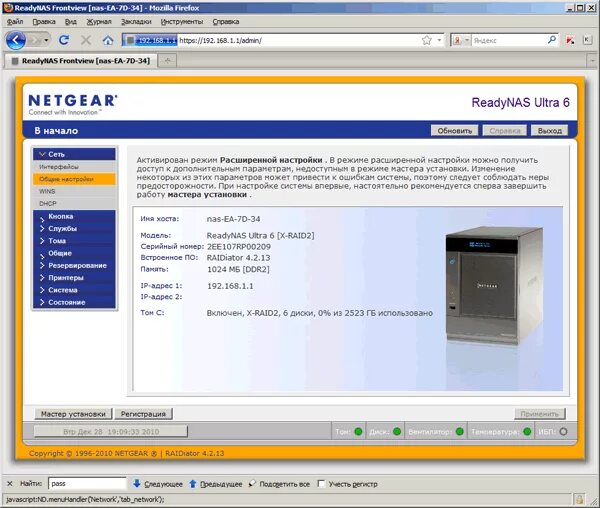Click the NETGEAR logo
The width and height of the screenshot is (600, 508).
point(73,104)
